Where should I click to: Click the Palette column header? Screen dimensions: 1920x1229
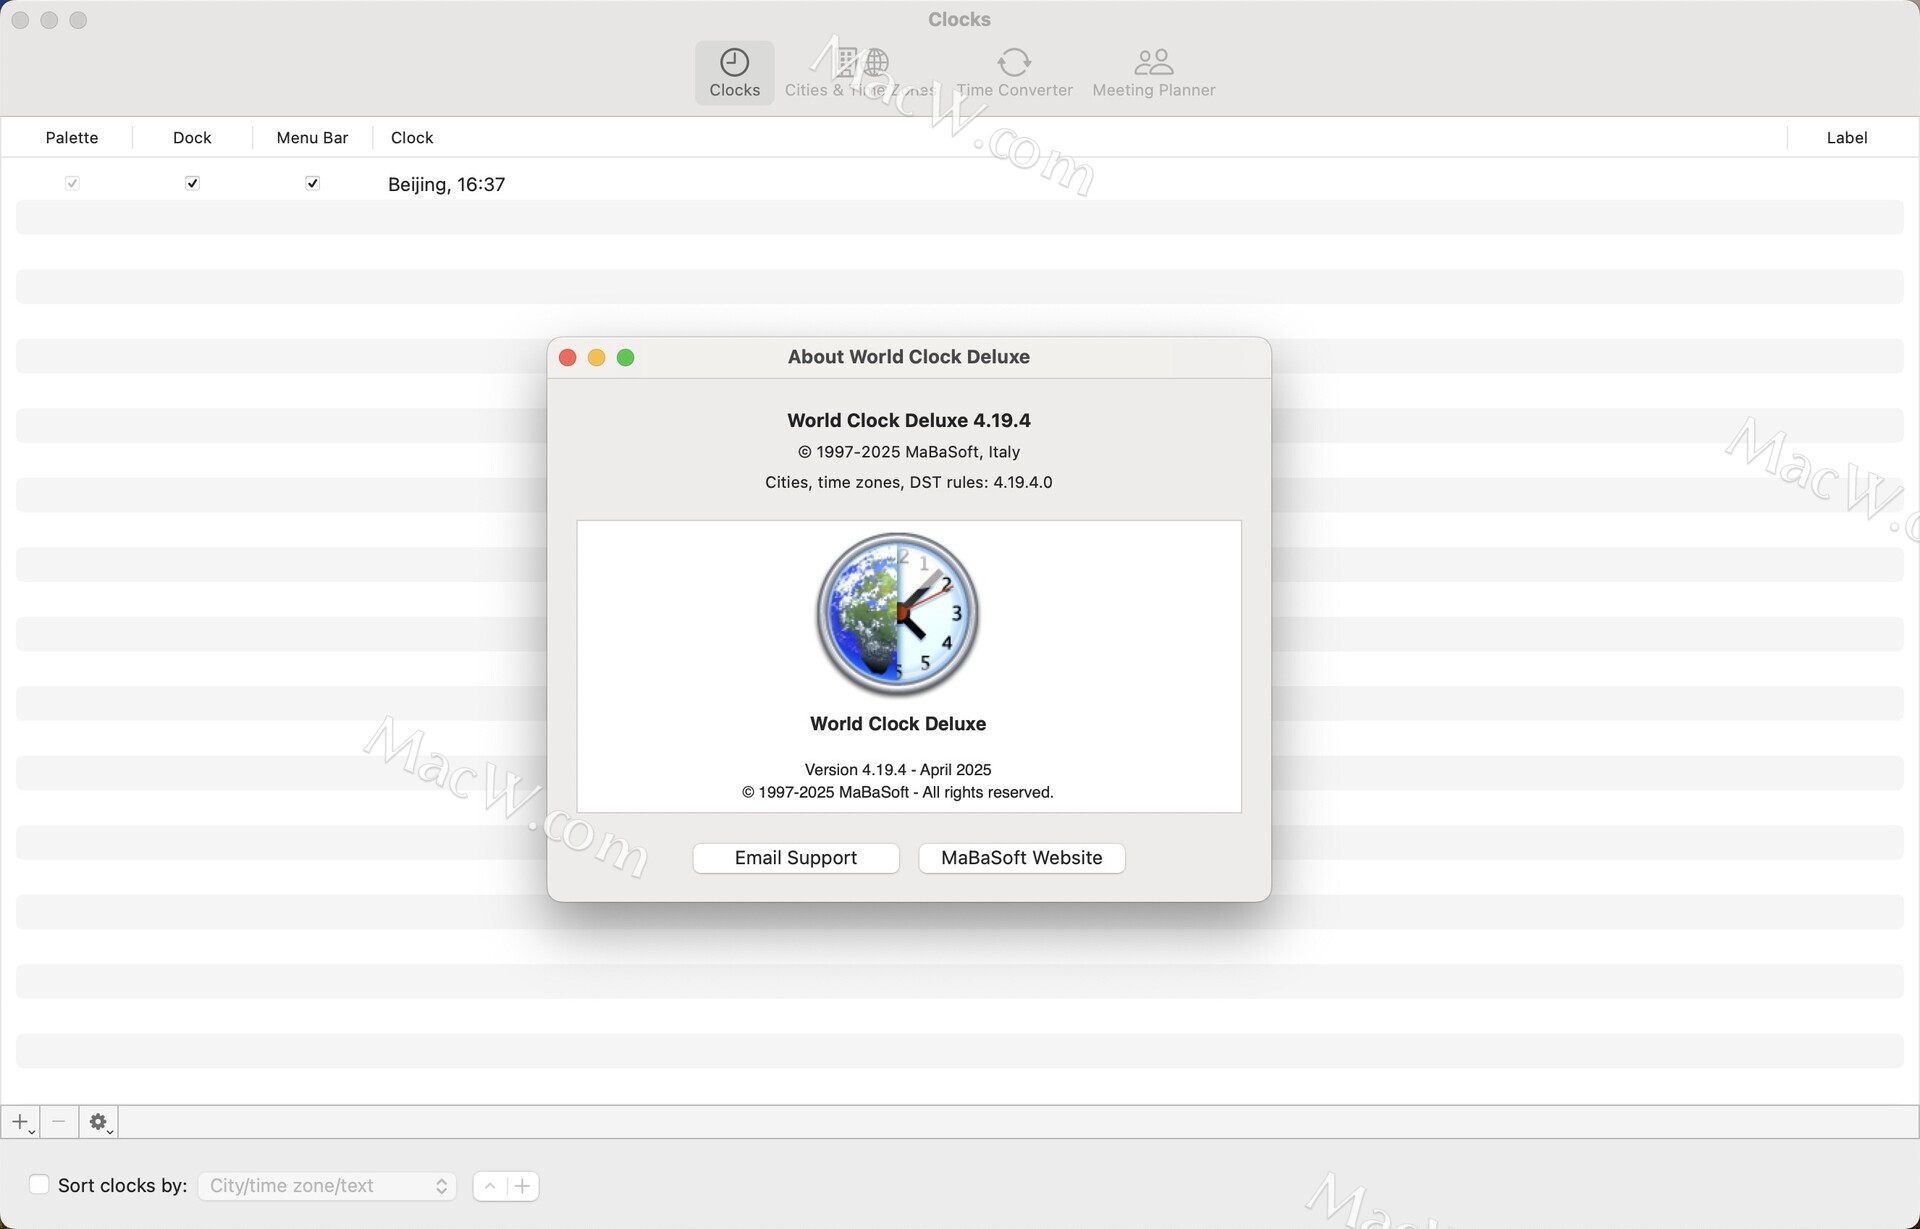(72, 138)
